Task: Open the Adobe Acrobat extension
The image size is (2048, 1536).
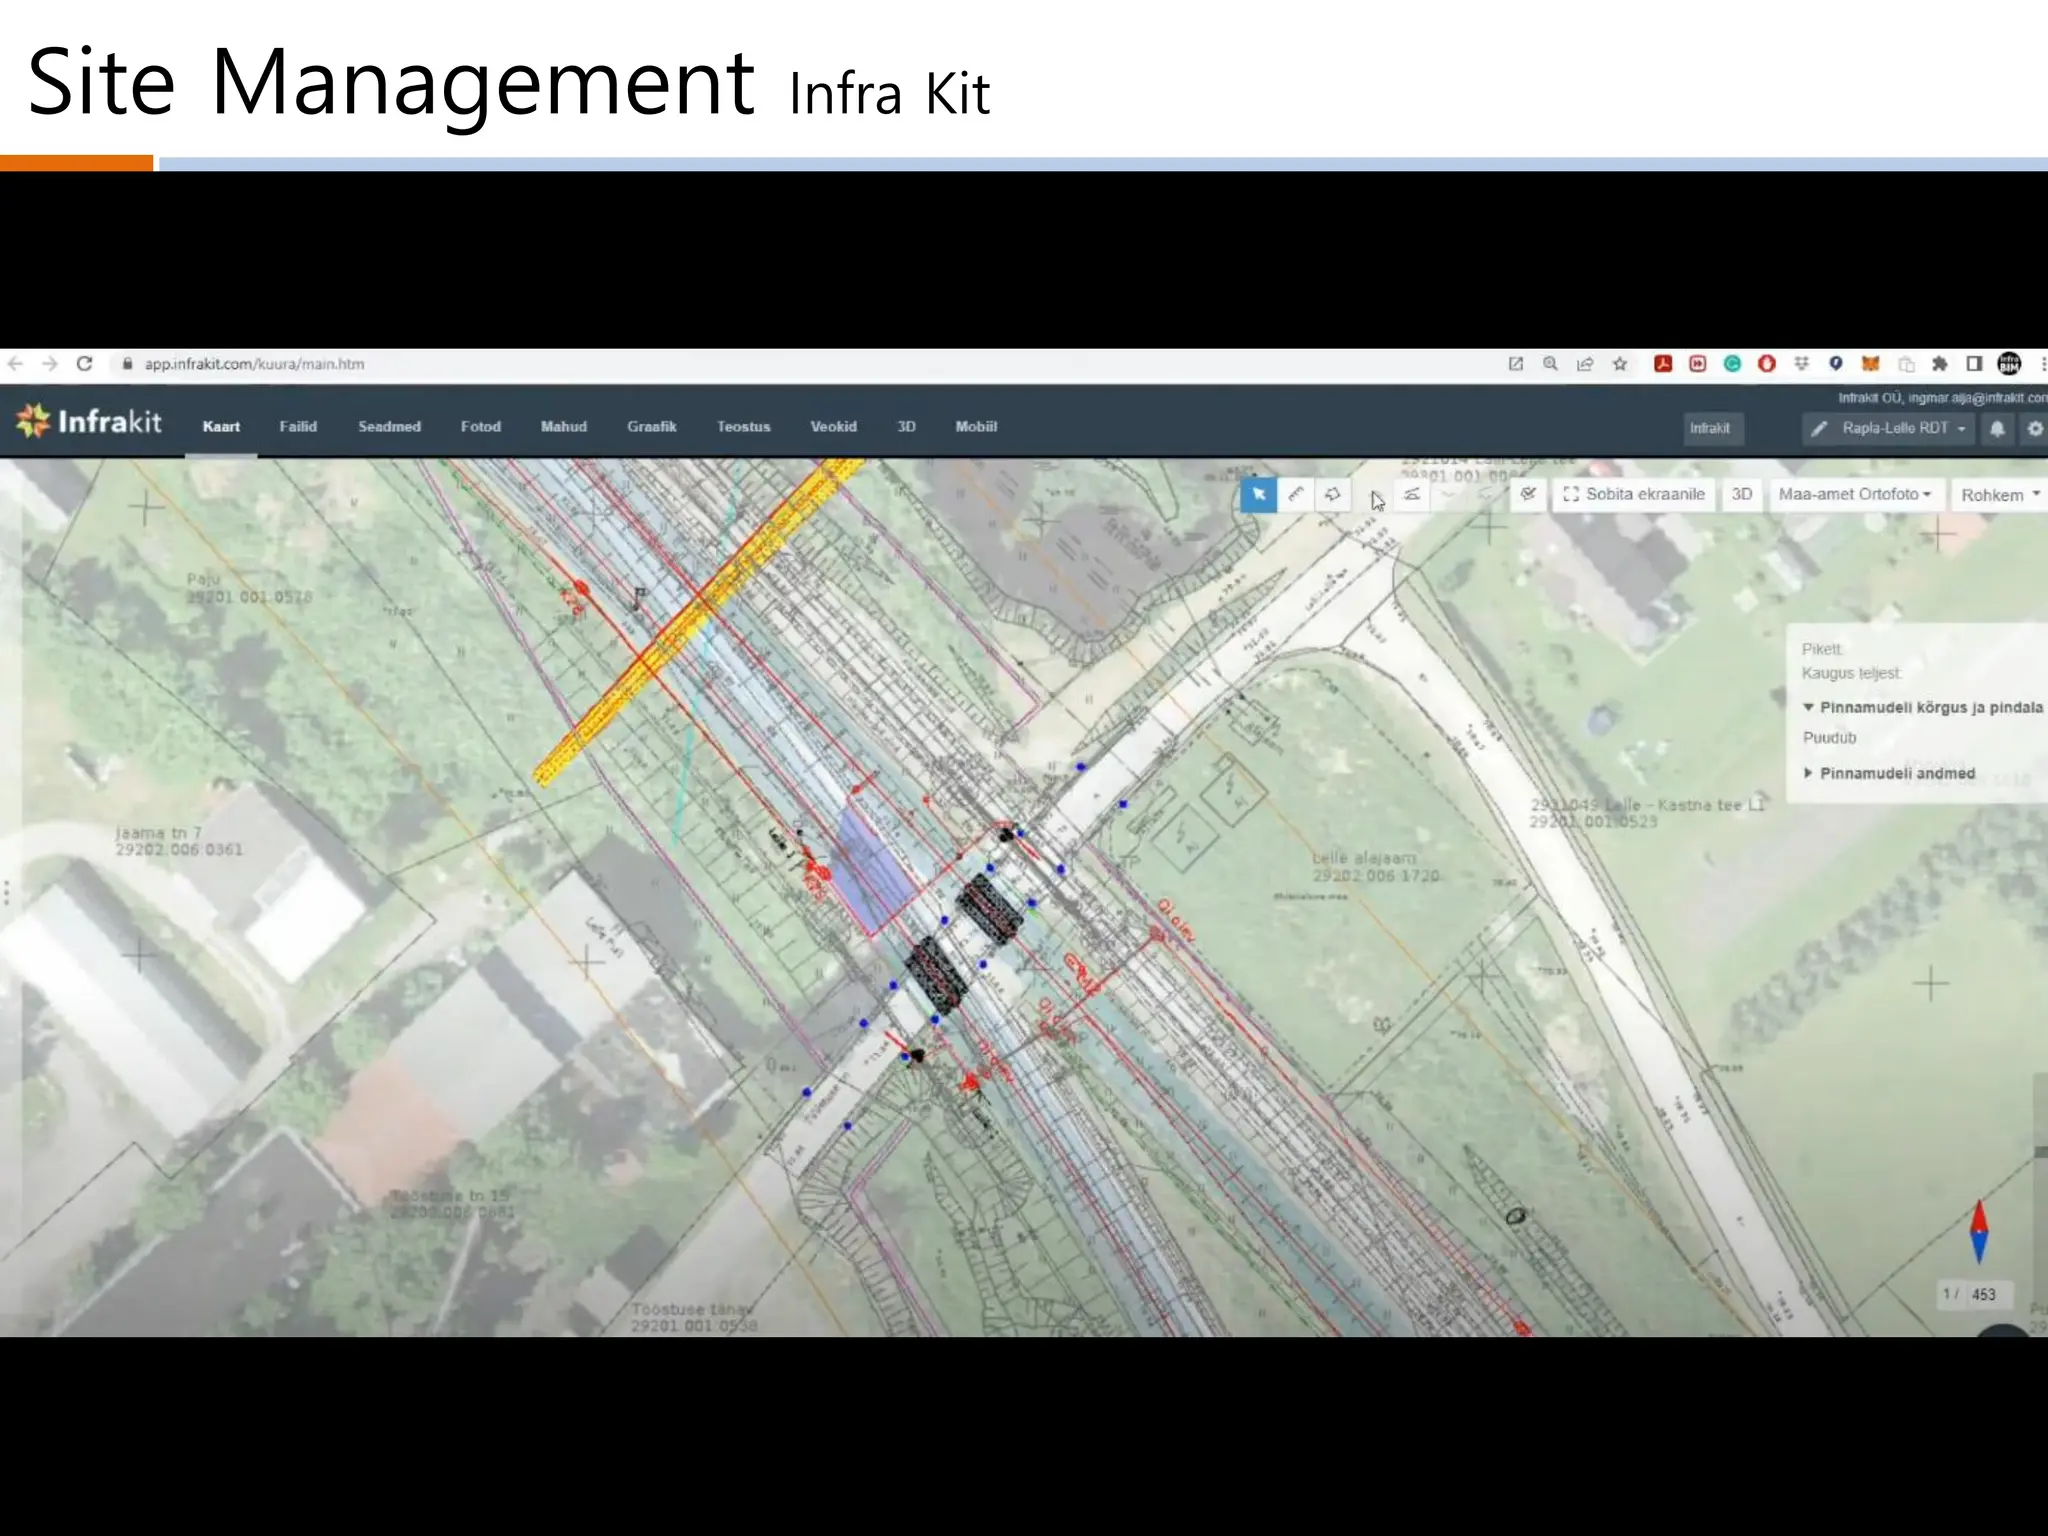Action: coord(1663,364)
